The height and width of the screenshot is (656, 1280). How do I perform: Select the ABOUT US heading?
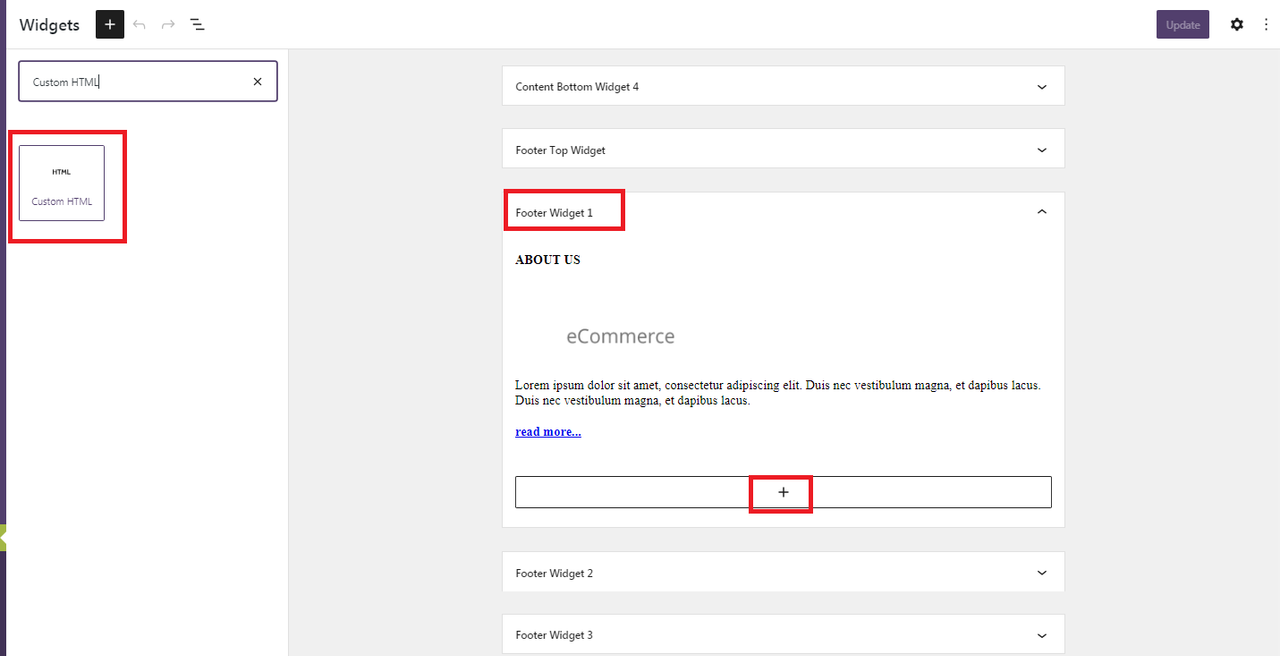(548, 260)
